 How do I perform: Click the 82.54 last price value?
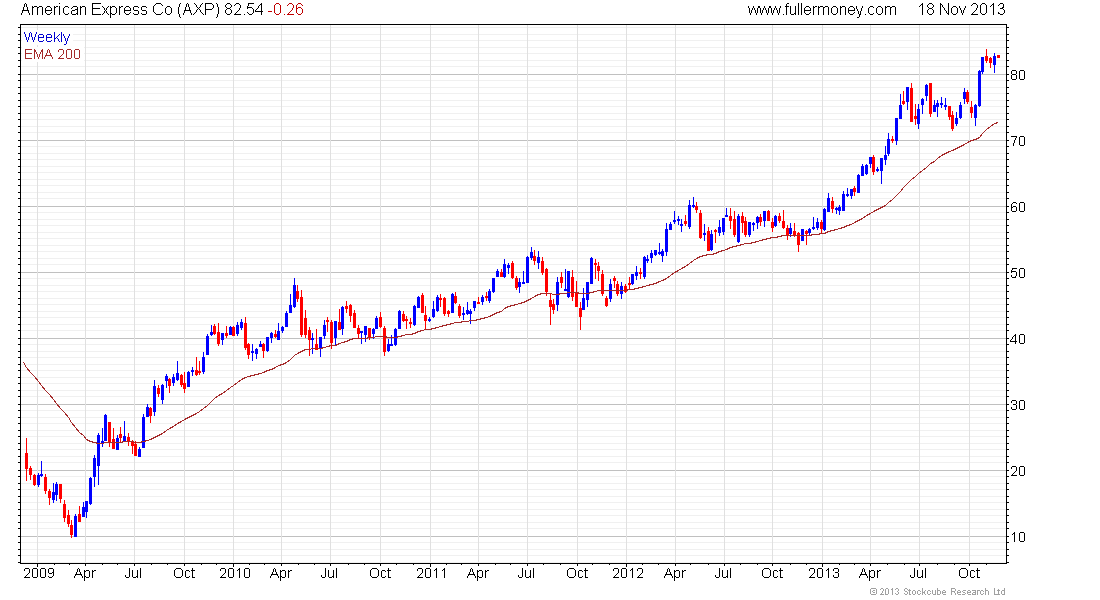pyautogui.click(x=243, y=10)
